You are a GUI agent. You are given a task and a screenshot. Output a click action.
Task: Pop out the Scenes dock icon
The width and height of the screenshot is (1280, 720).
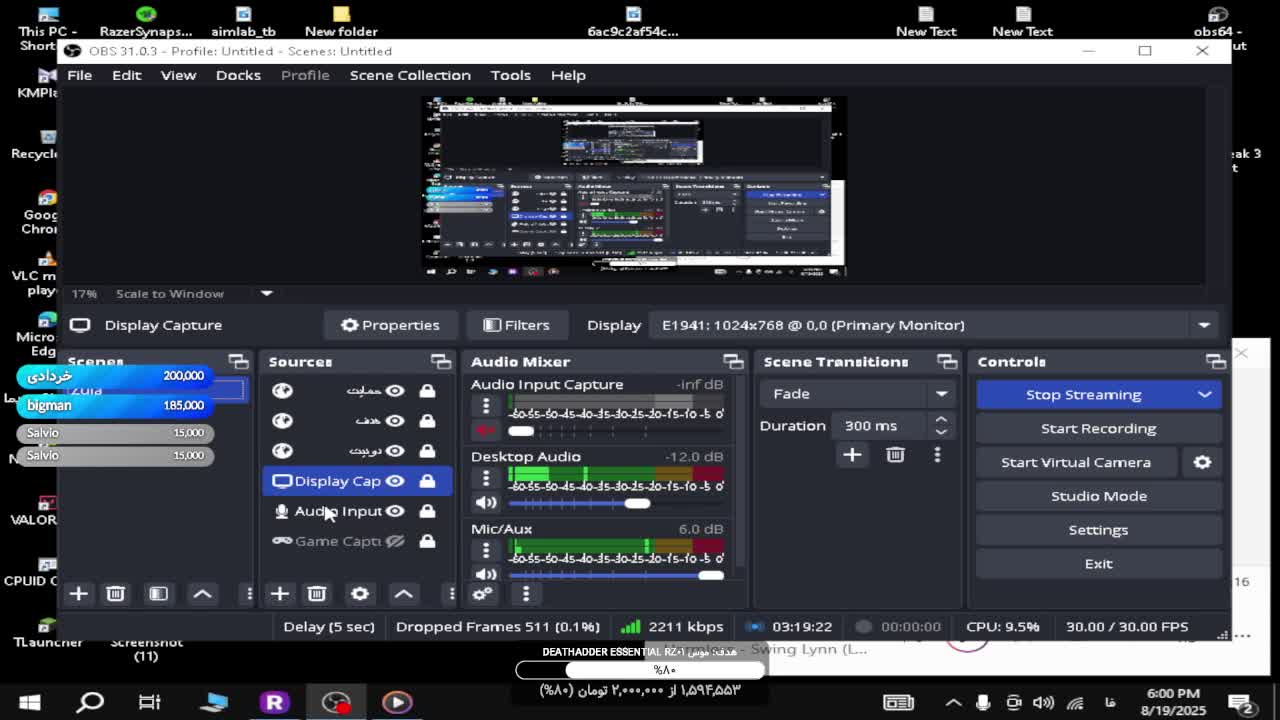(238, 361)
